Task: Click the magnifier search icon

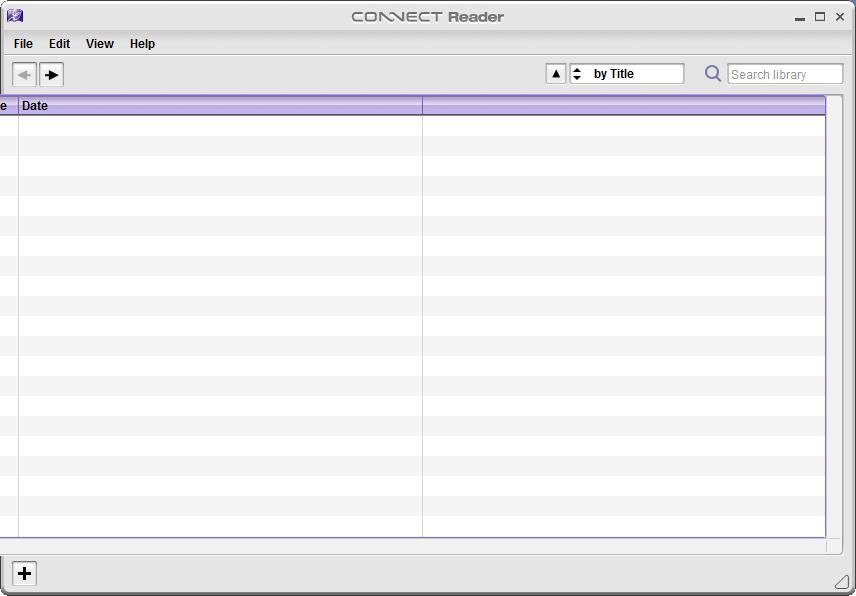Action: coord(712,73)
